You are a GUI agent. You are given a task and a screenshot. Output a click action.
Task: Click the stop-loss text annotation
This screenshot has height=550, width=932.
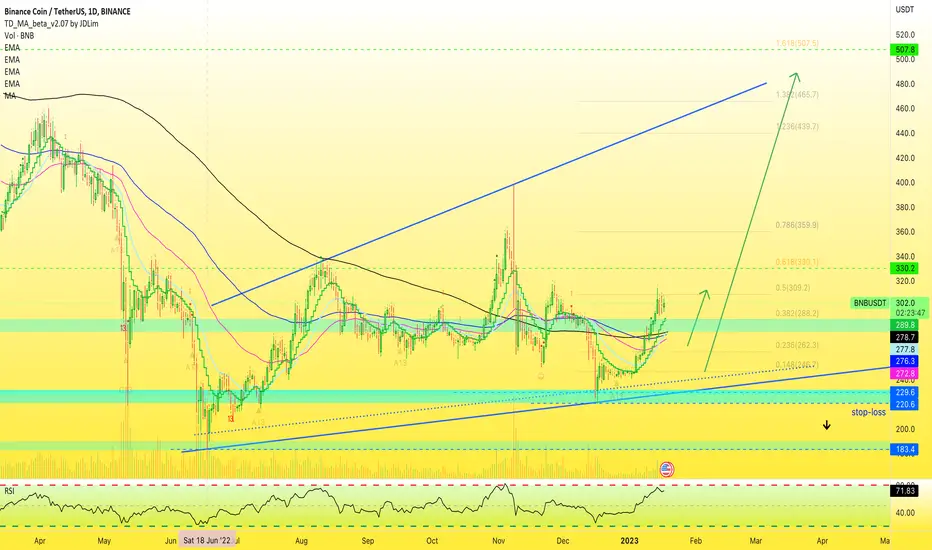point(868,412)
